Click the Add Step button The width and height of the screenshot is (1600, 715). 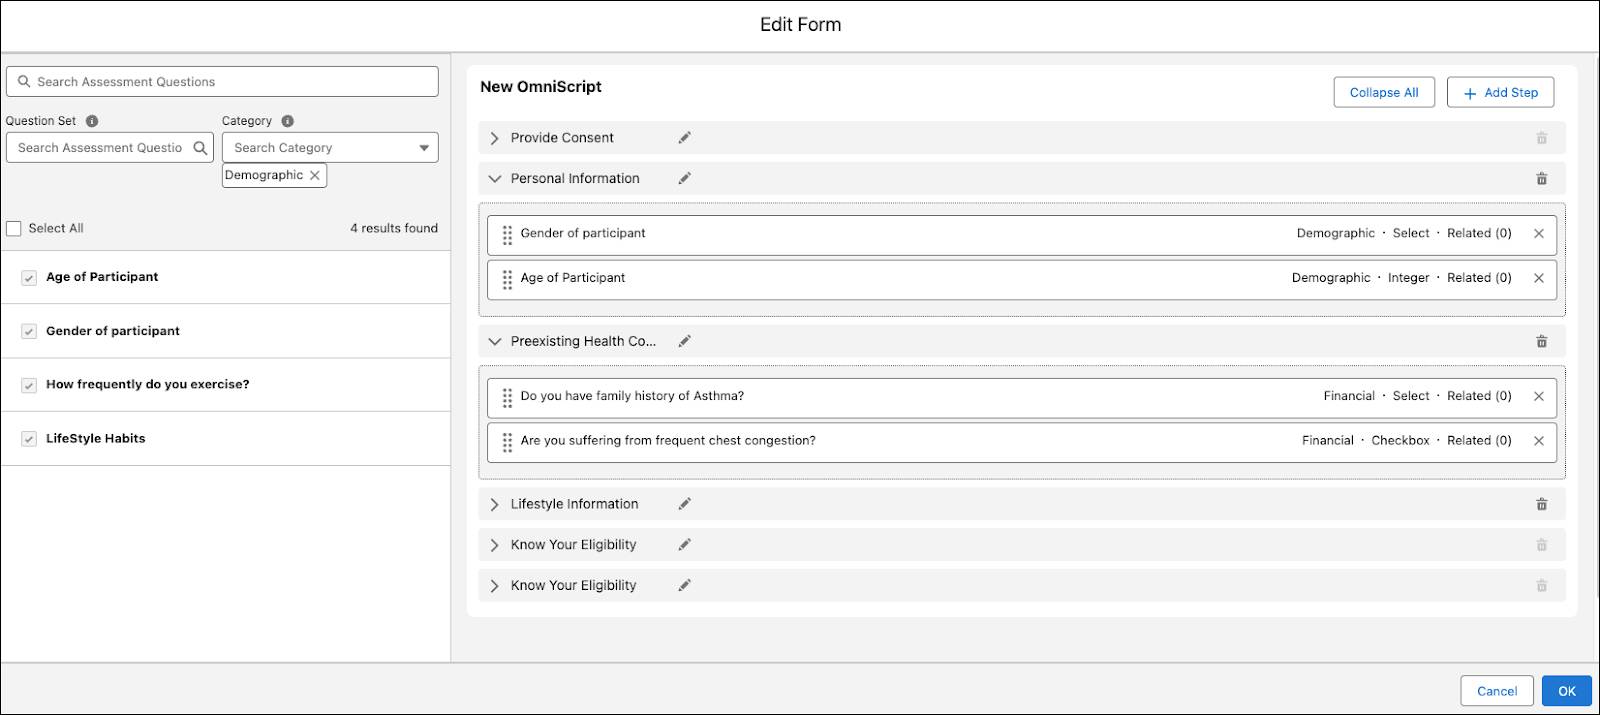(x=1500, y=92)
